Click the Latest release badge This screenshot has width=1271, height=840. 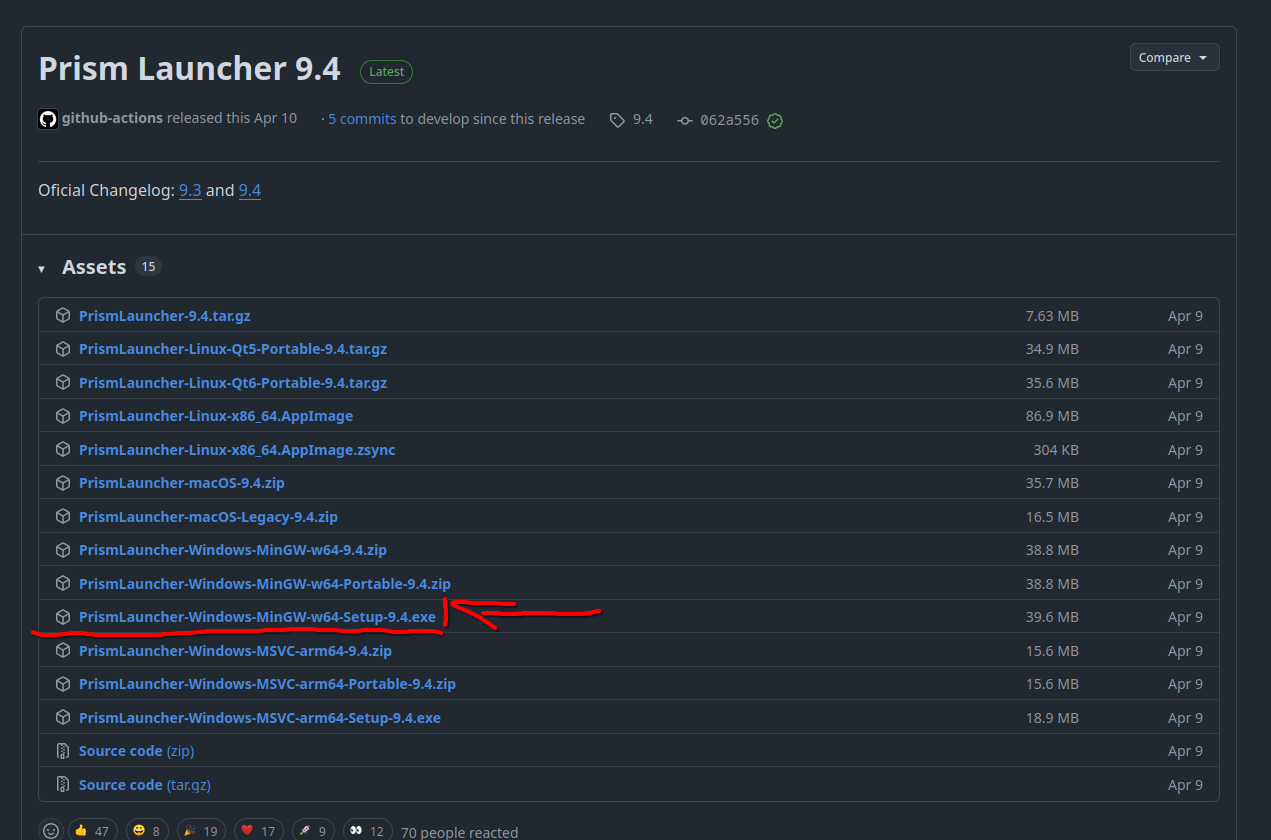(x=386, y=72)
